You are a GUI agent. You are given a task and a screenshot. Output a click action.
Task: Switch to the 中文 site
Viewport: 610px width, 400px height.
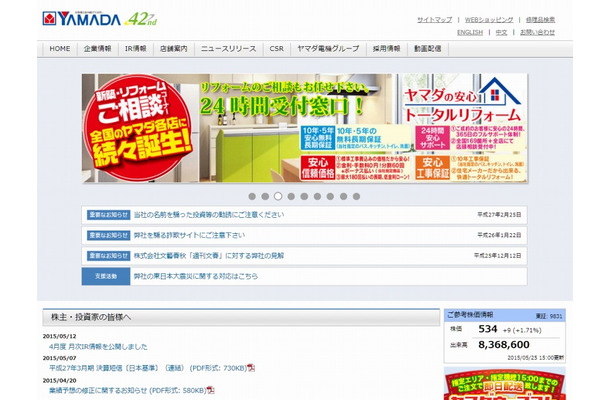[501, 32]
